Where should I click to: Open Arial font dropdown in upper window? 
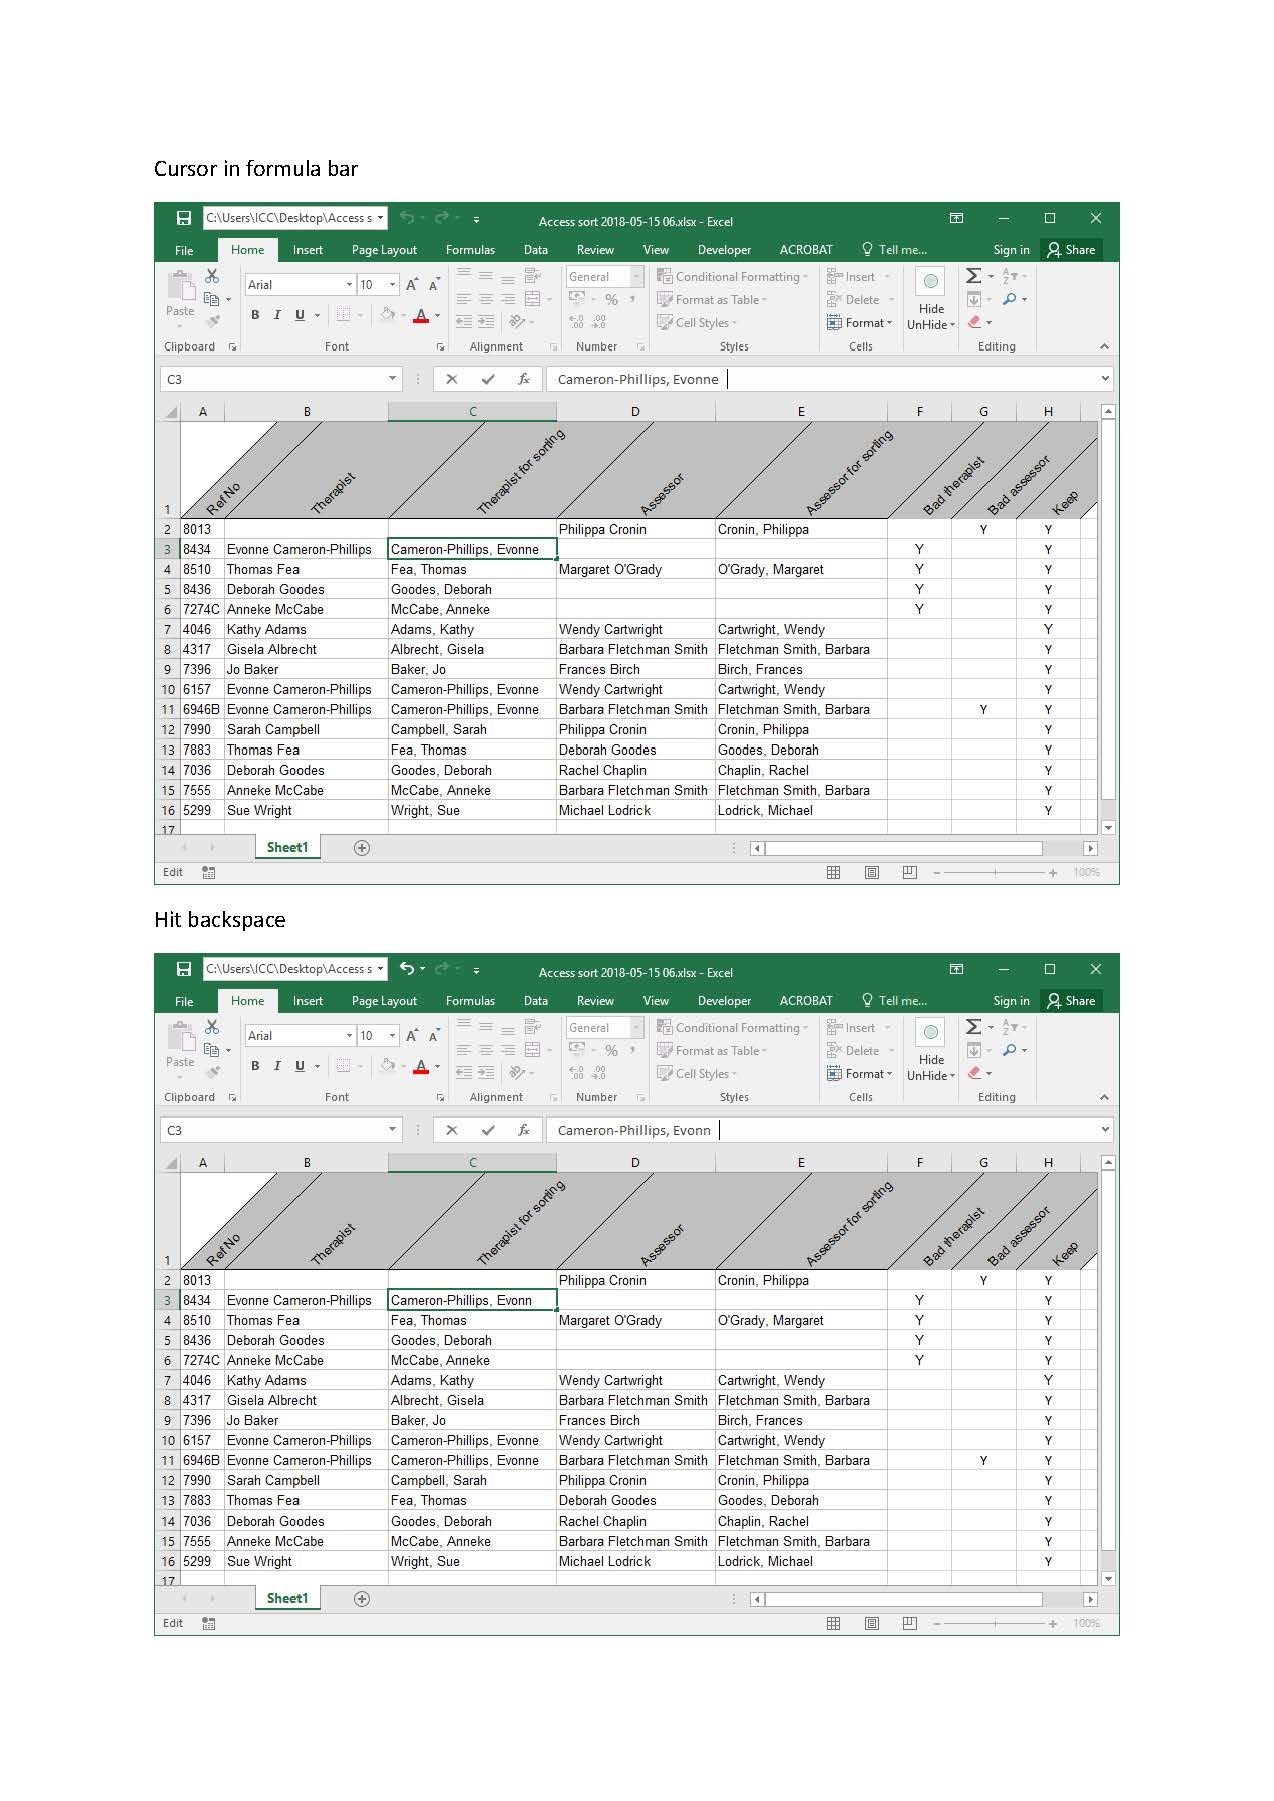point(349,285)
